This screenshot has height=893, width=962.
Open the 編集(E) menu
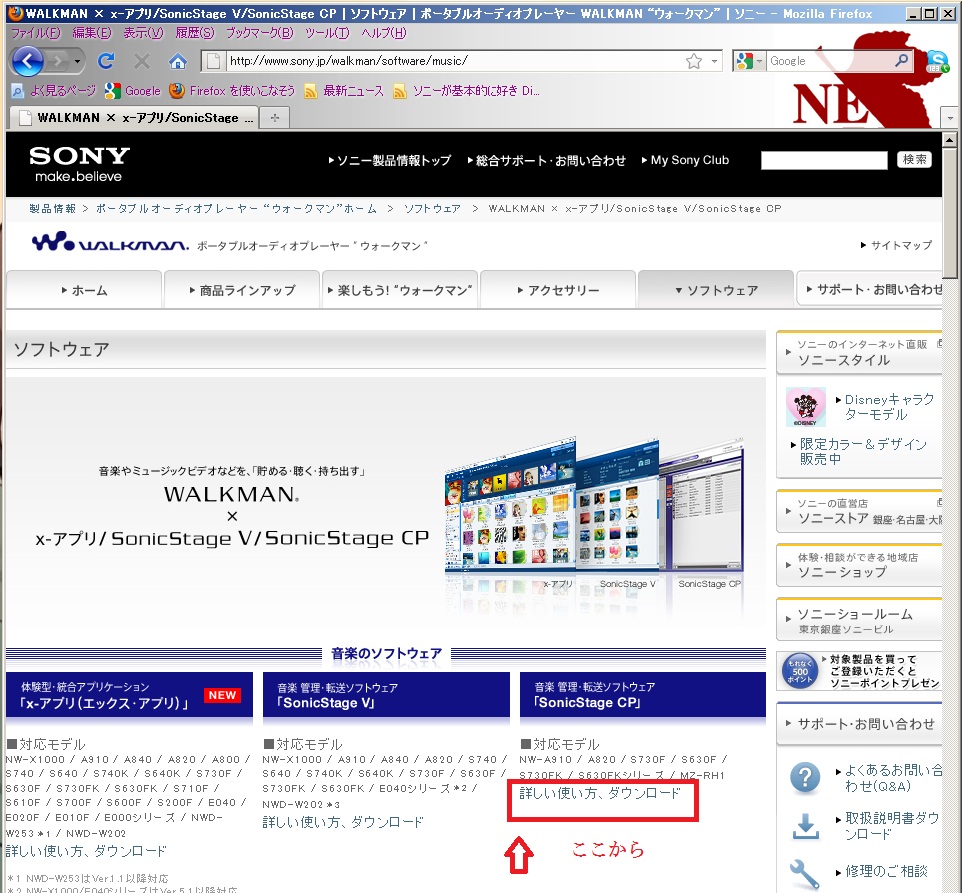coord(92,33)
